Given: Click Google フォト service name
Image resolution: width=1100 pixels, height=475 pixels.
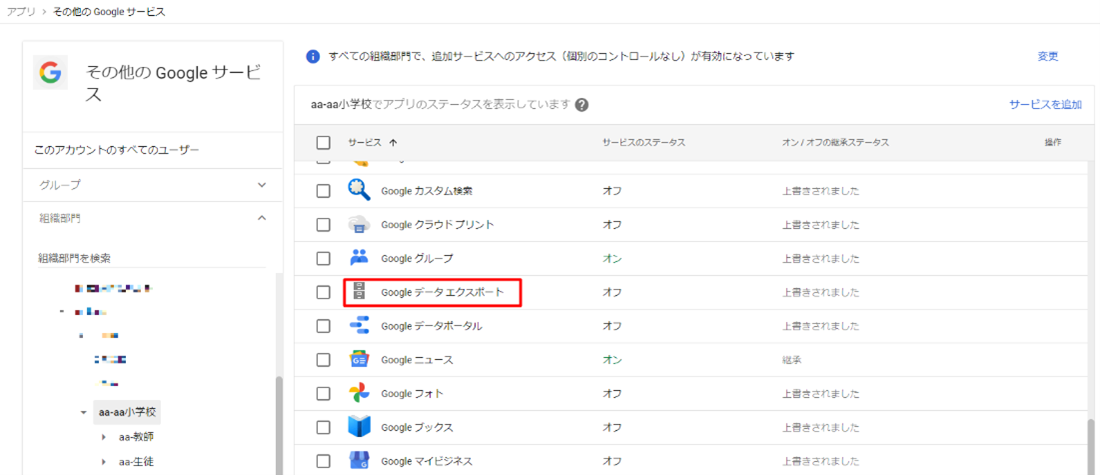Looking at the screenshot, I should pyautogui.click(x=412, y=394).
